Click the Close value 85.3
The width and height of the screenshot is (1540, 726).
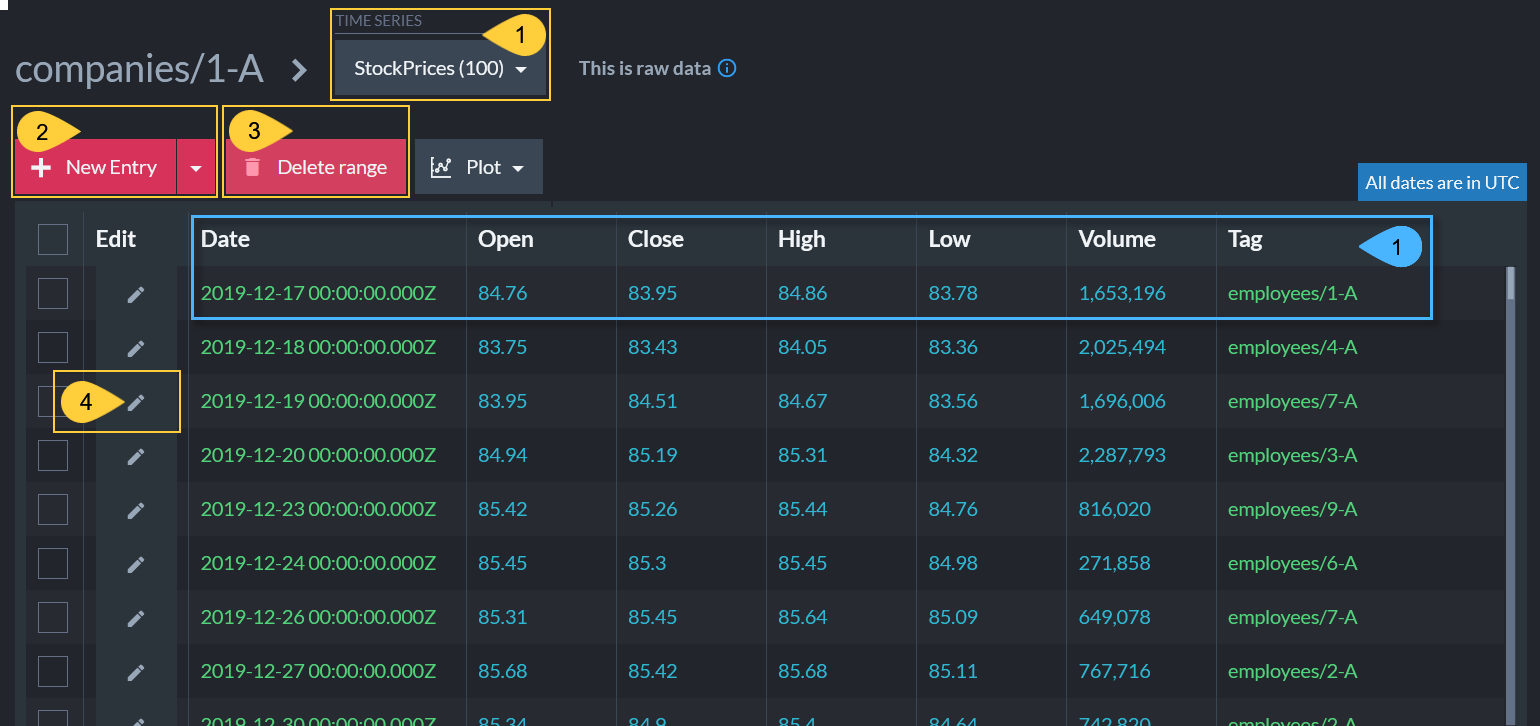(x=647, y=564)
